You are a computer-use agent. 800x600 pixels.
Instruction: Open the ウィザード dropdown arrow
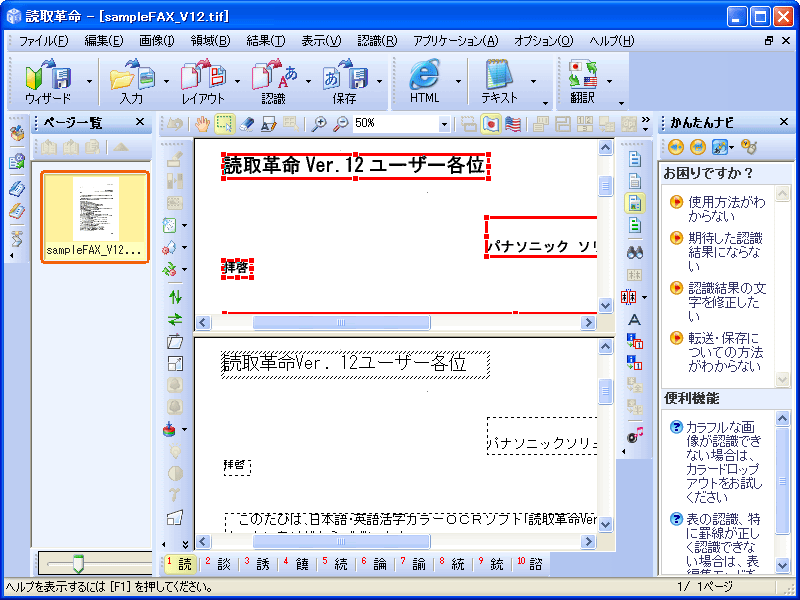(90, 81)
